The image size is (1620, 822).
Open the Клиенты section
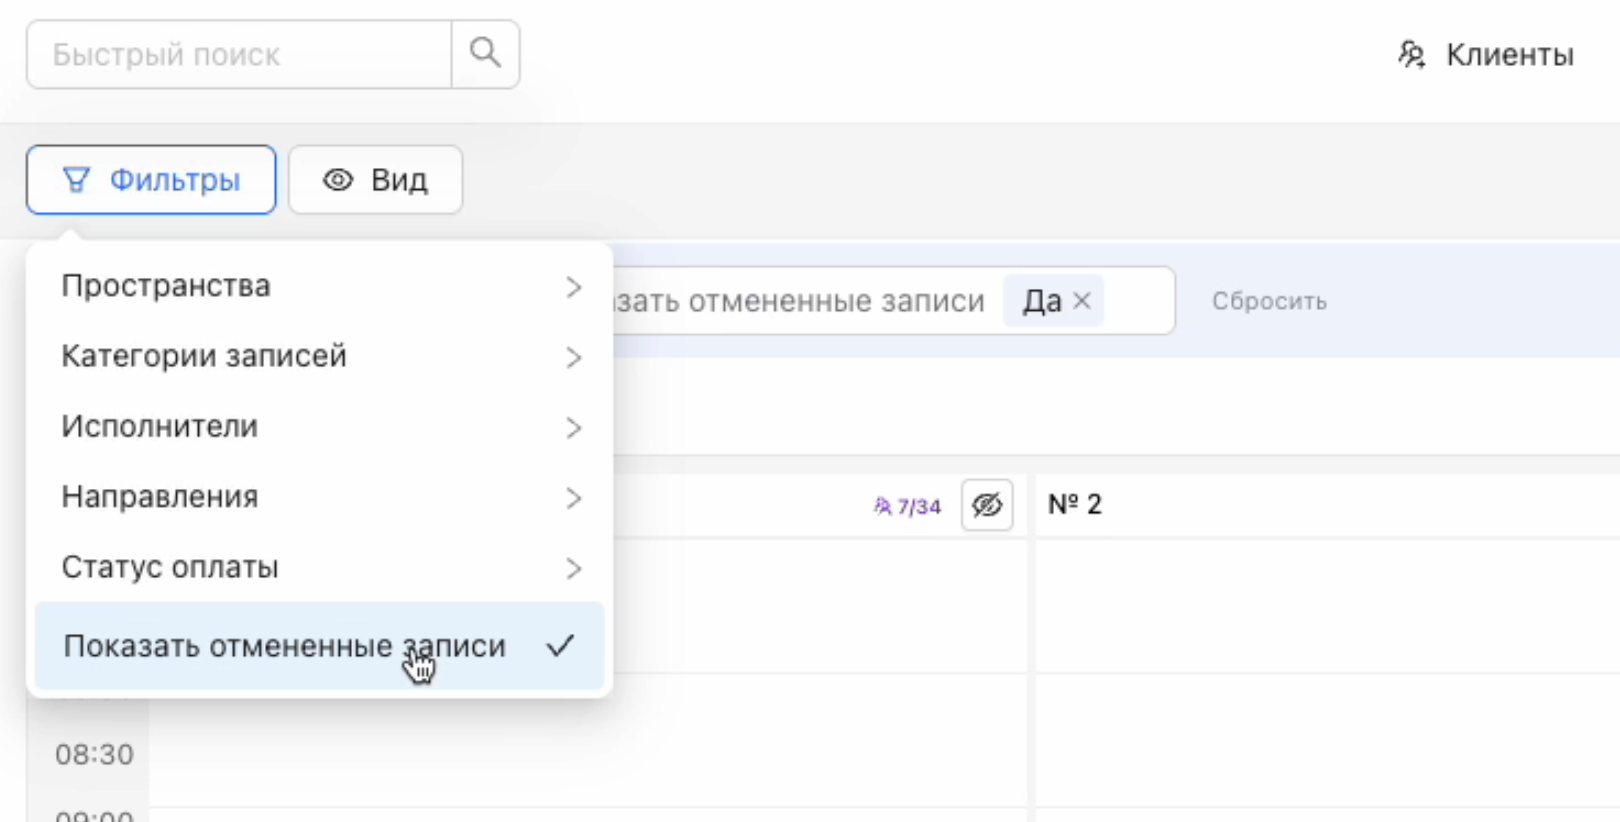point(1486,55)
